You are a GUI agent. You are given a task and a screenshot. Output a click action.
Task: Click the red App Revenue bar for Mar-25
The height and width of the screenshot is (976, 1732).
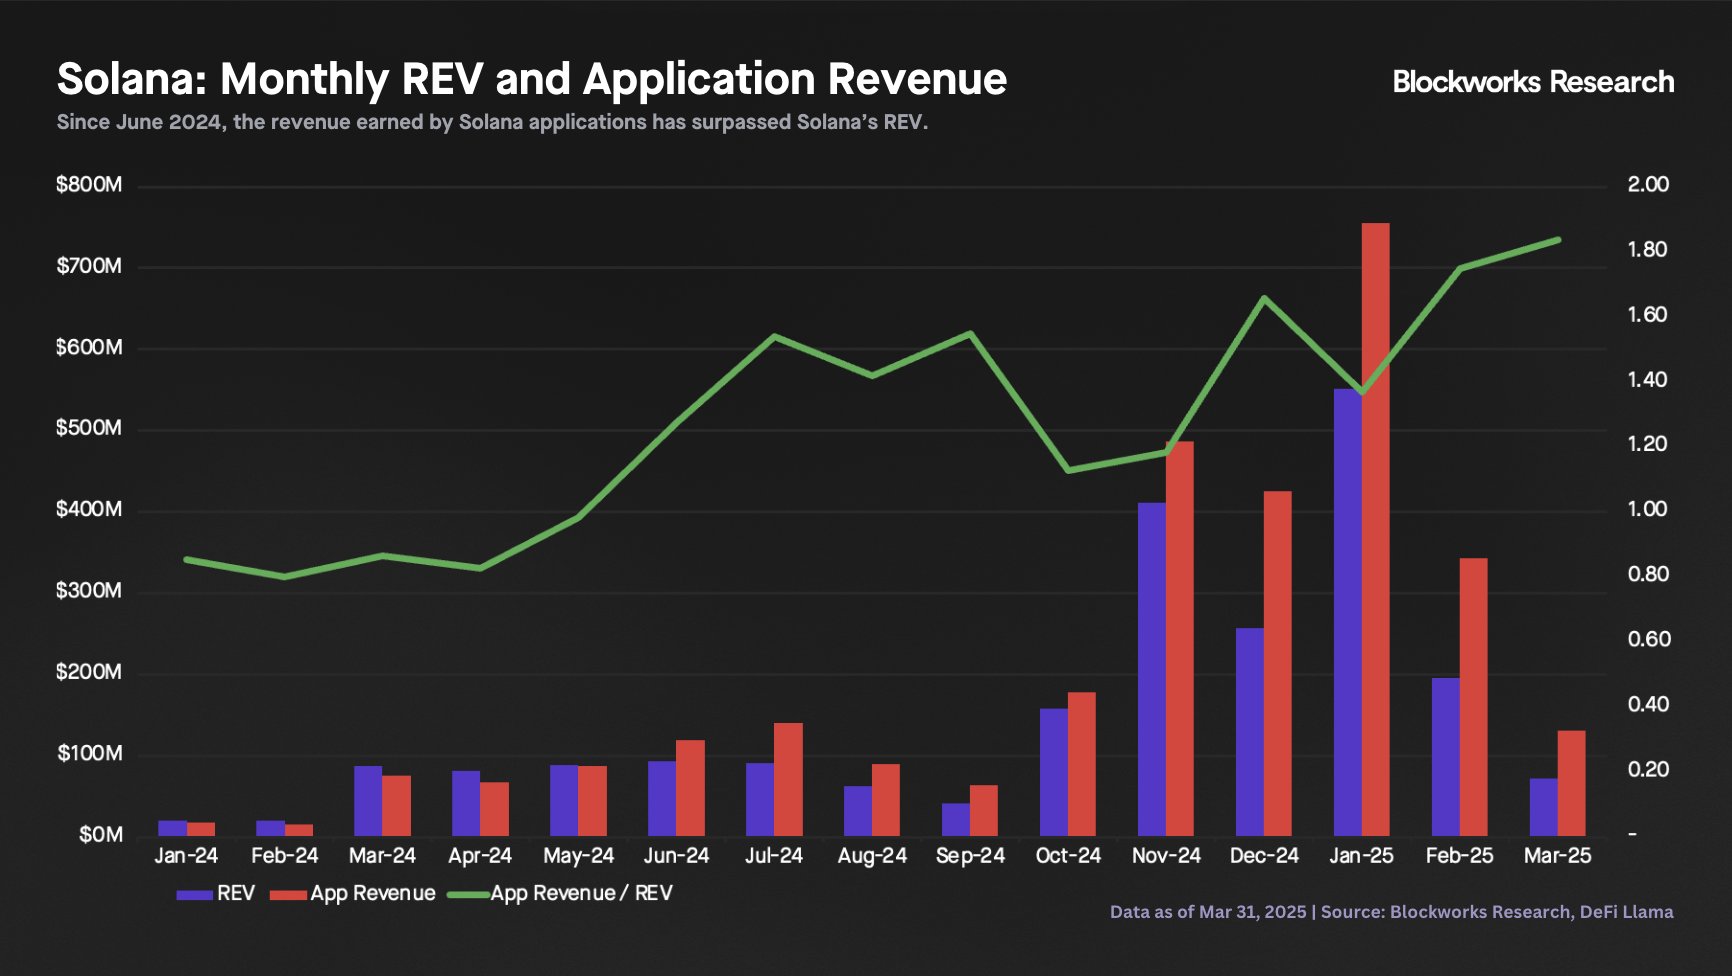(1571, 783)
